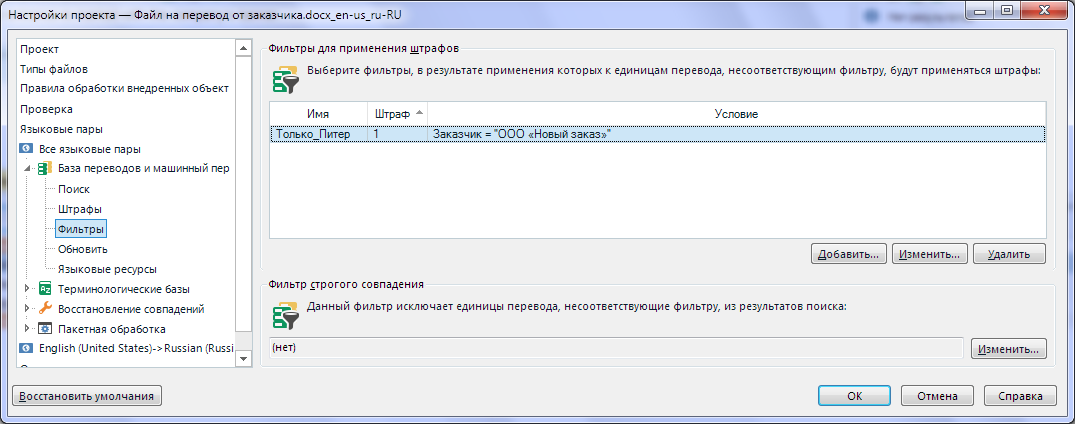
Task: Select the Только_Питер filter row
Action: click(314, 133)
